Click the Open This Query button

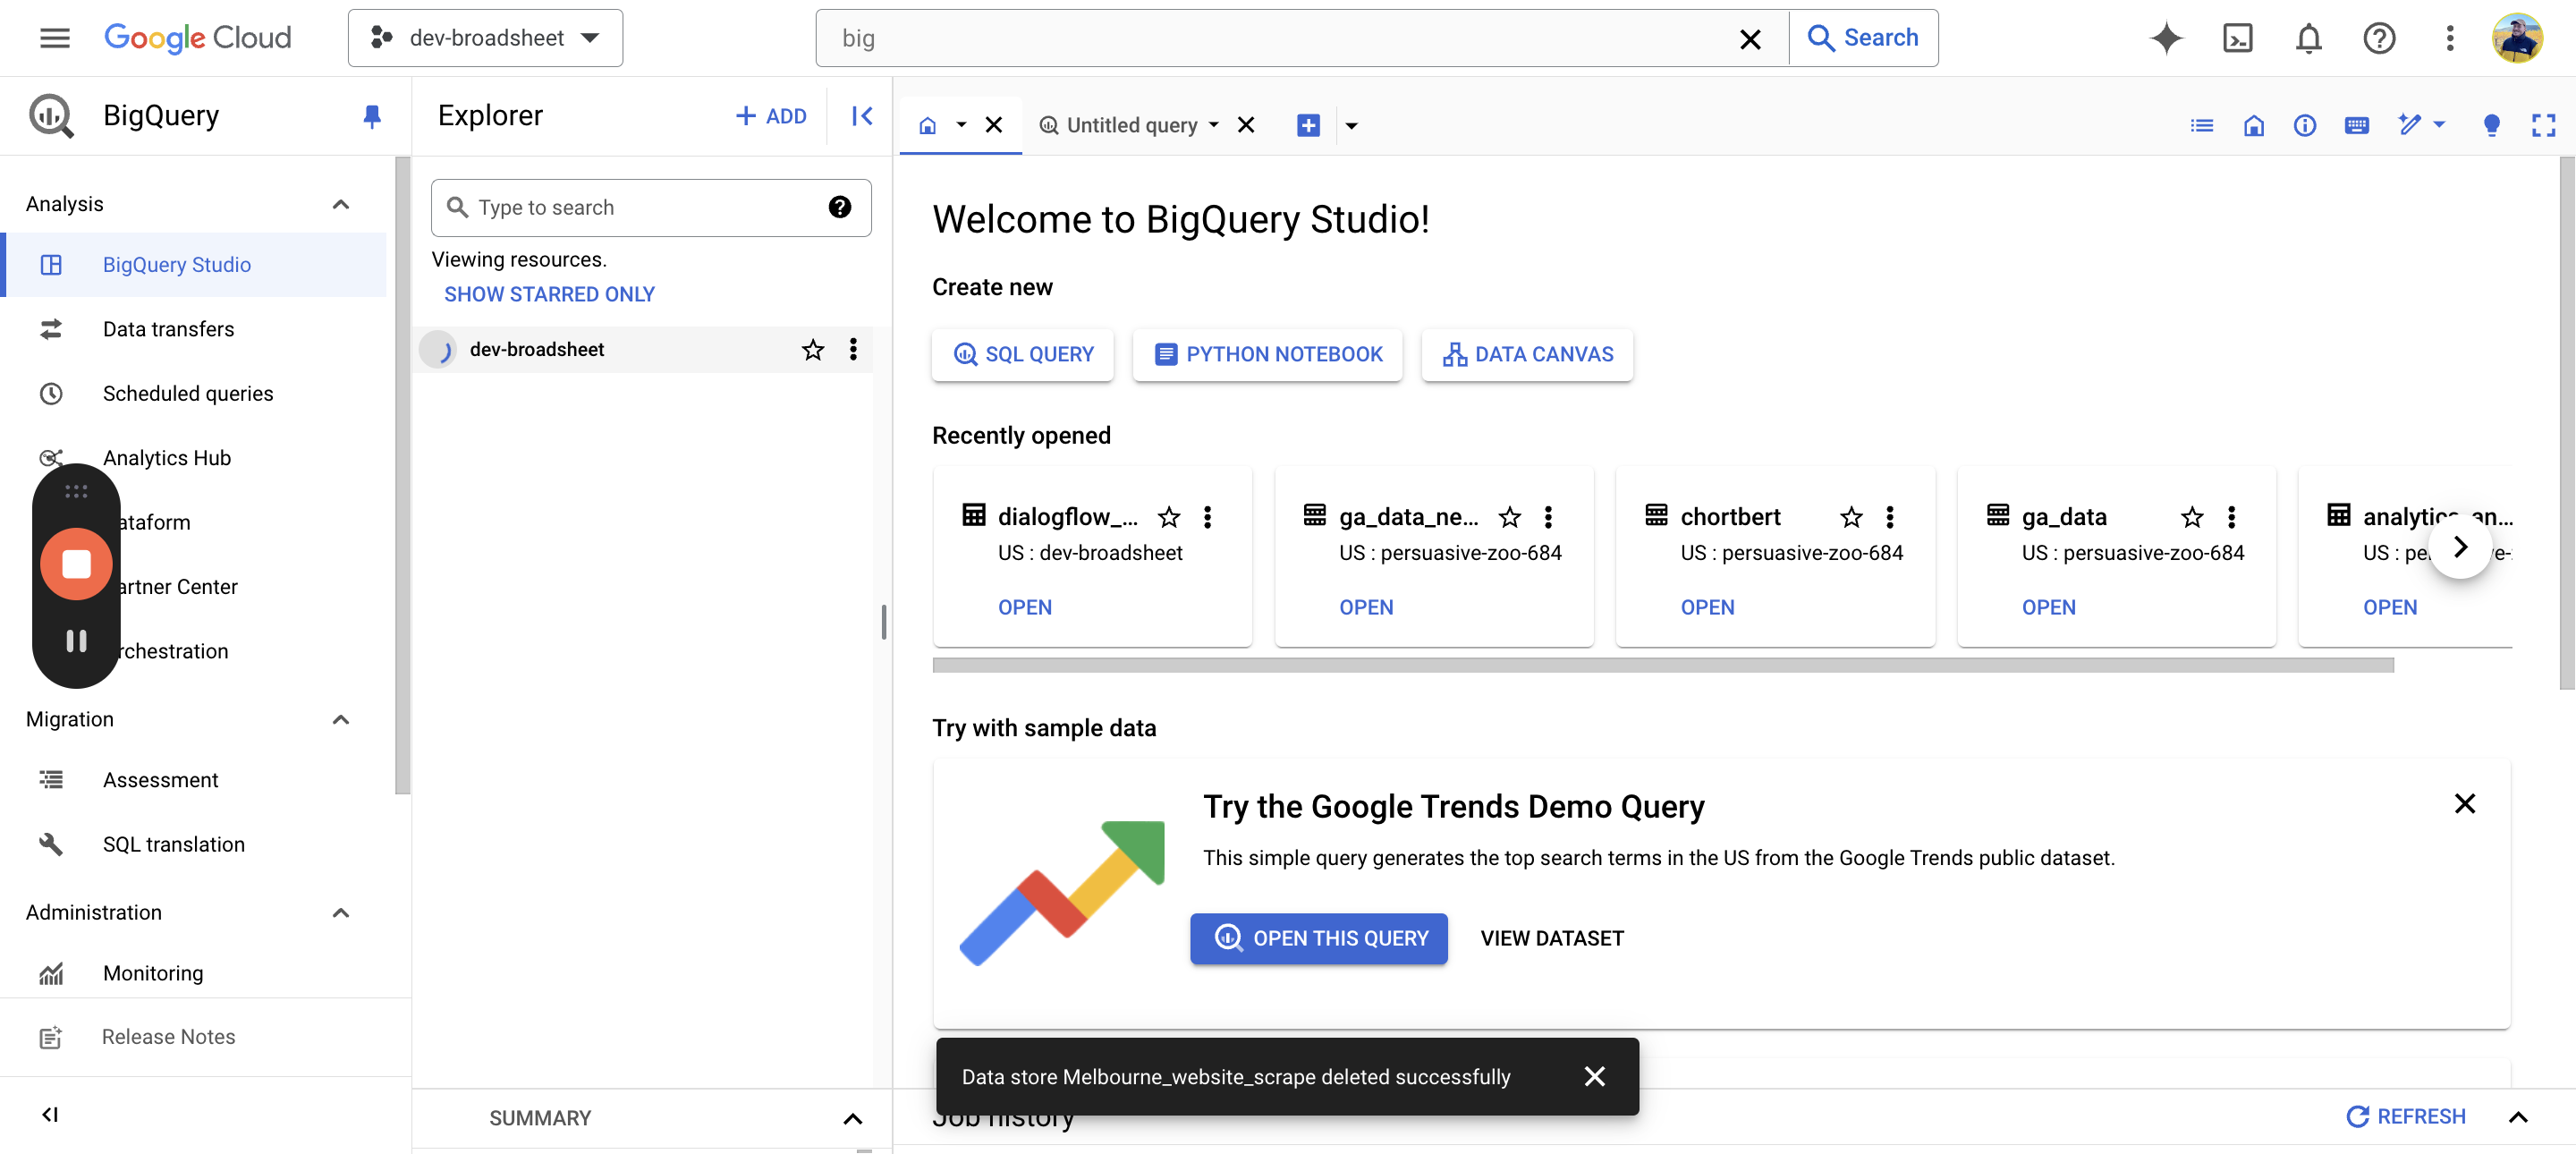[1318, 938]
